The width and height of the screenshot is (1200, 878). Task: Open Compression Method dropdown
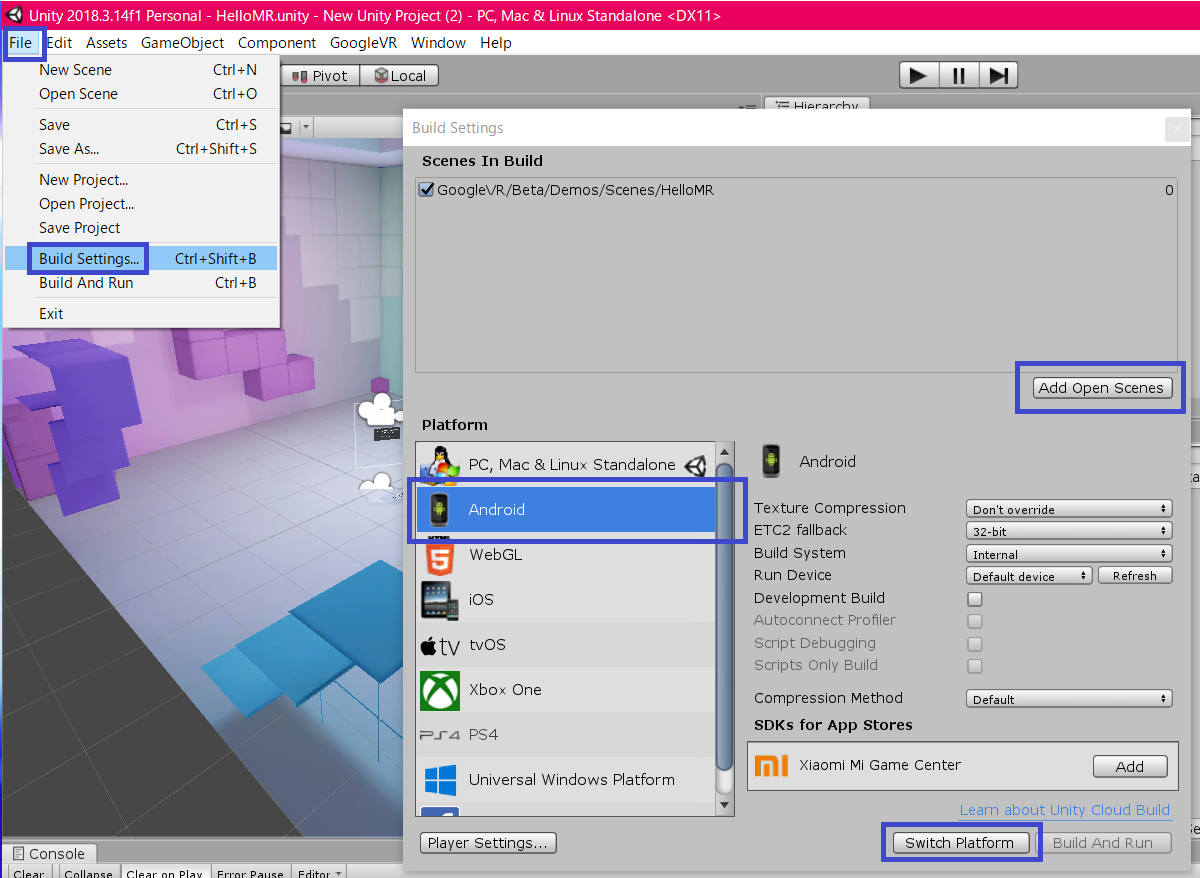(1069, 699)
